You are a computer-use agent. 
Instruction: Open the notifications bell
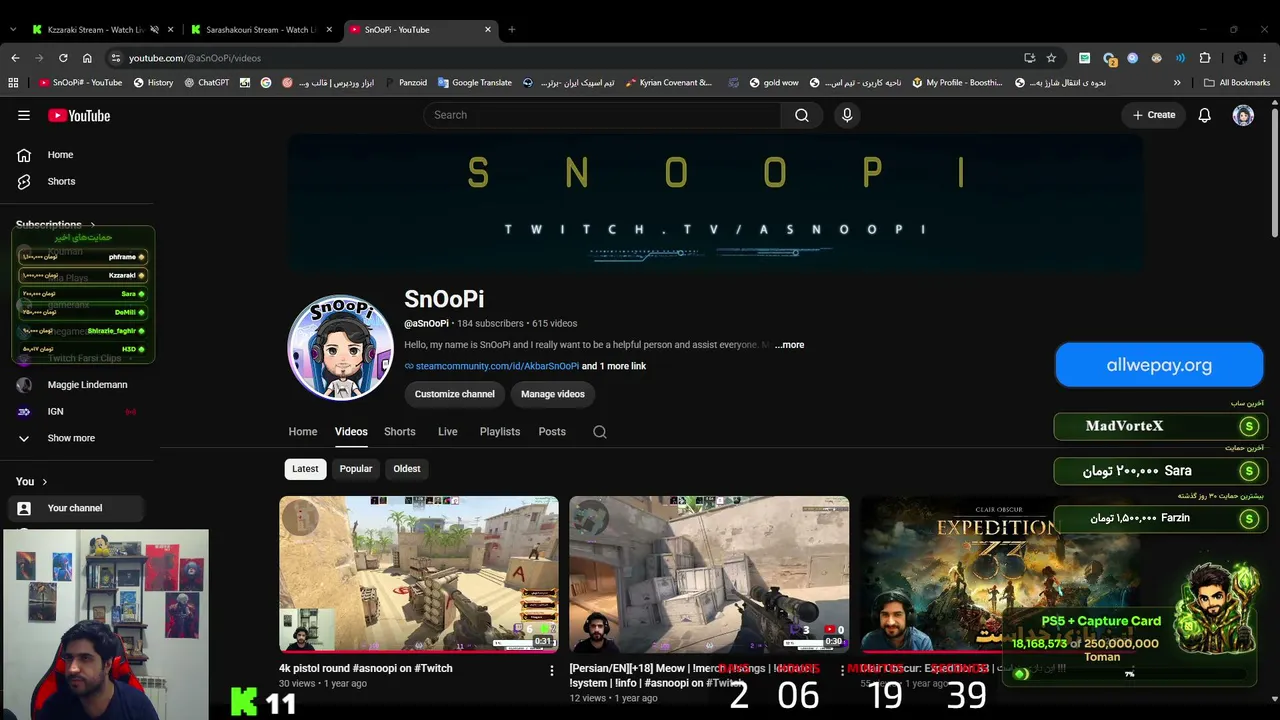pyautogui.click(x=1205, y=115)
